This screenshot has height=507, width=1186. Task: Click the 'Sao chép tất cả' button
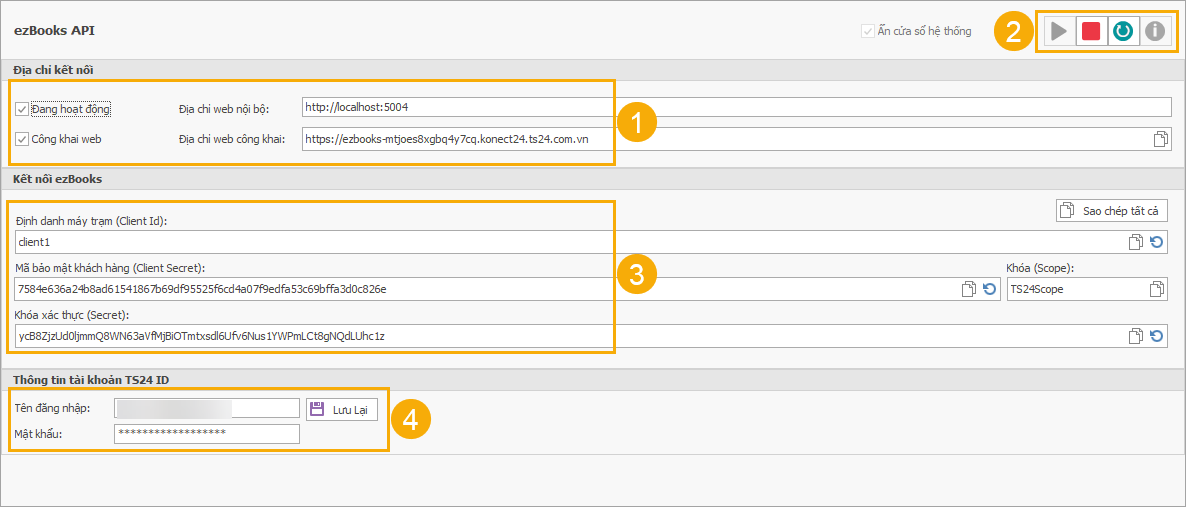pos(1111,210)
